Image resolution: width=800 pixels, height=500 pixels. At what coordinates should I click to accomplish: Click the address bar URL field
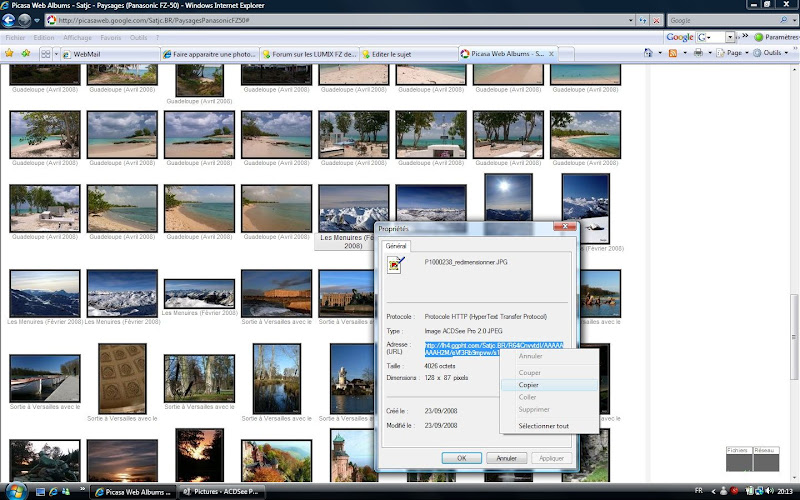[x=337, y=20]
